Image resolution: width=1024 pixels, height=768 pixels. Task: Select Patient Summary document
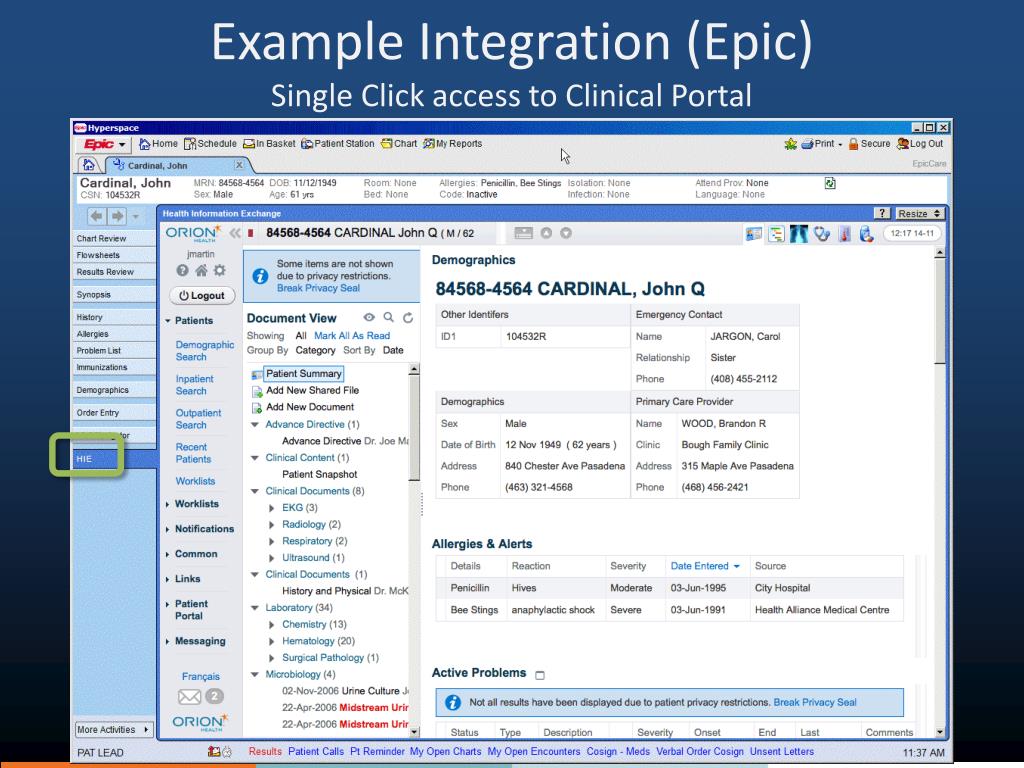coord(303,374)
